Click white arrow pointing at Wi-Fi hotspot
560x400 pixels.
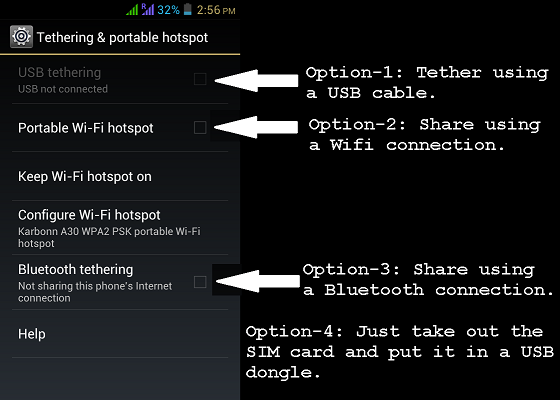point(256,127)
